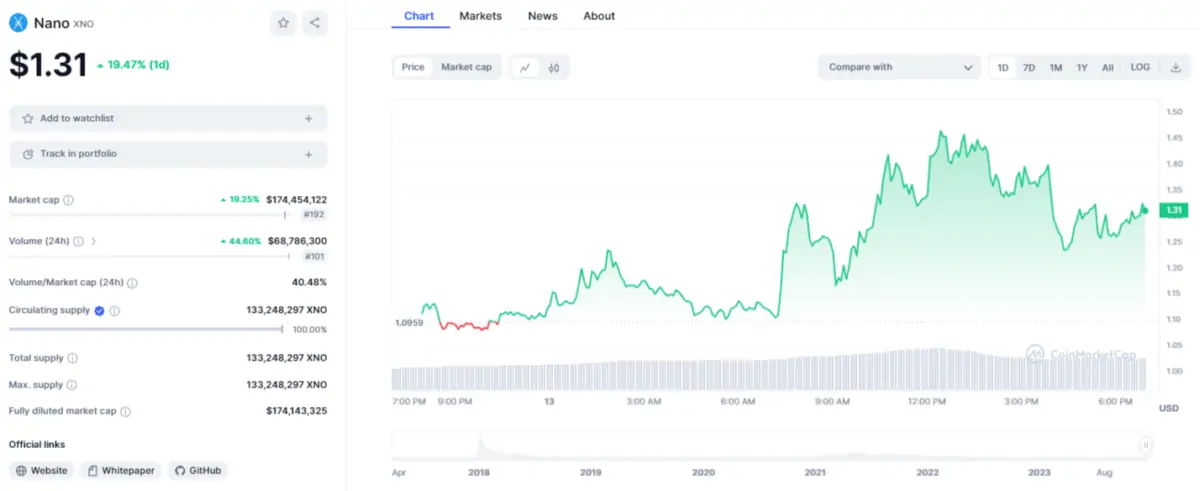Star Nano as a favorite

tap(284, 22)
